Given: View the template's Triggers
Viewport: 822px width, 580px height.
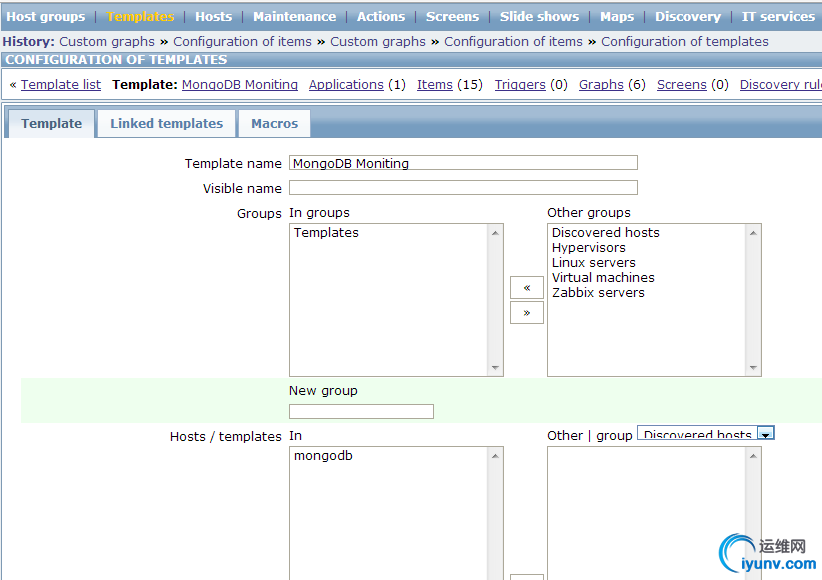Looking at the screenshot, I should point(520,84).
